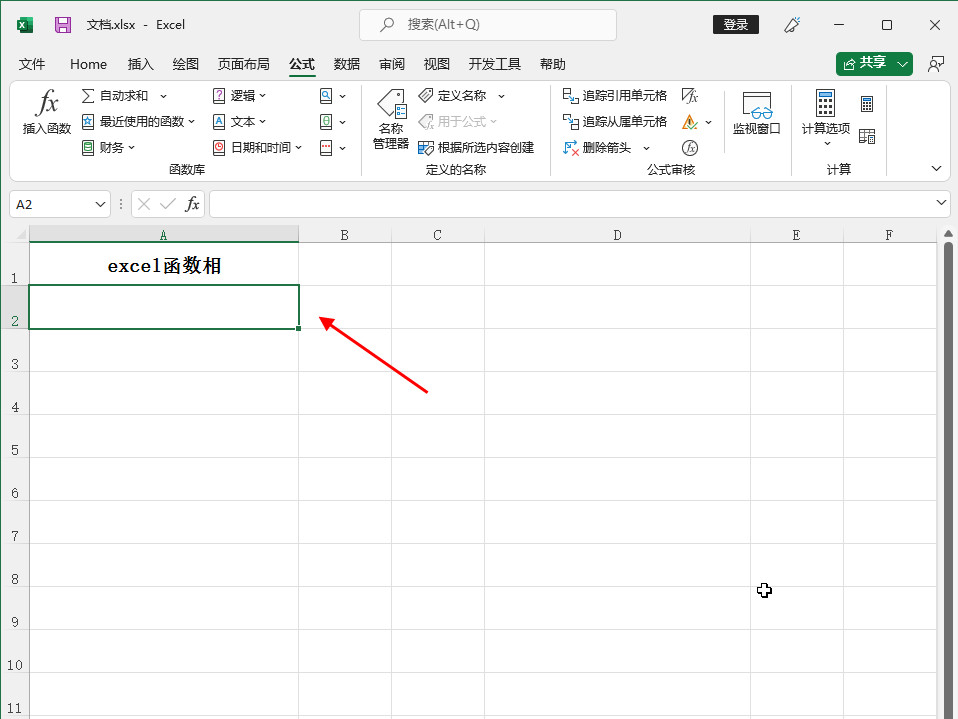The height and width of the screenshot is (719, 958).
Task: Open the Financial (财务) functions menu
Action: point(109,147)
